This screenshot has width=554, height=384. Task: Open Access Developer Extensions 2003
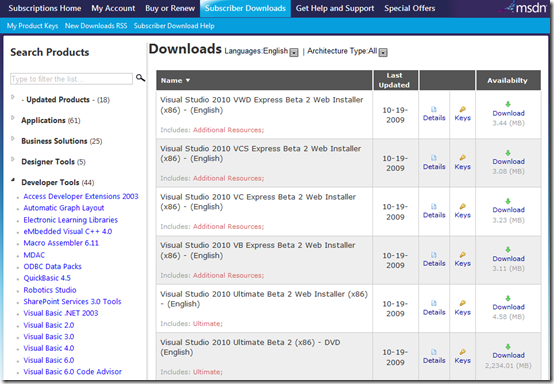[81, 196]
